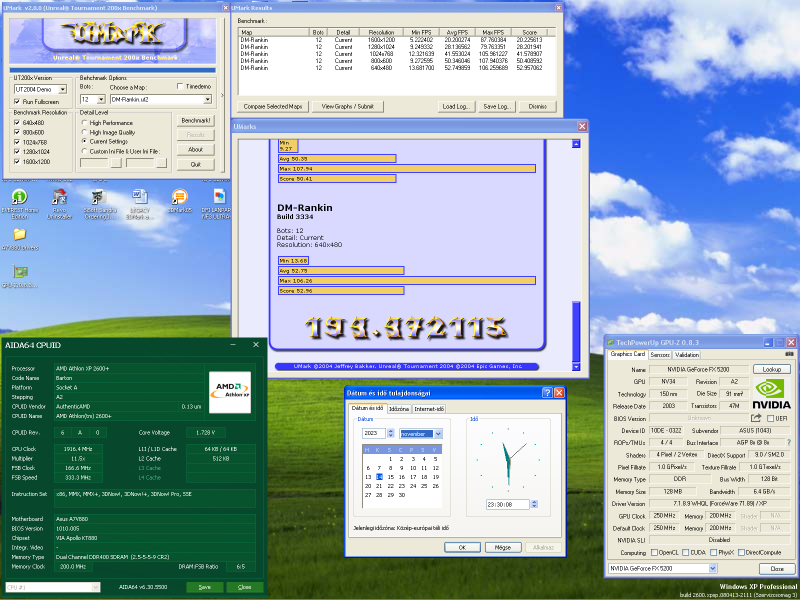Switch to Időzóna tab
Viewport: 800px width, 600px height.
click(399, 409)
